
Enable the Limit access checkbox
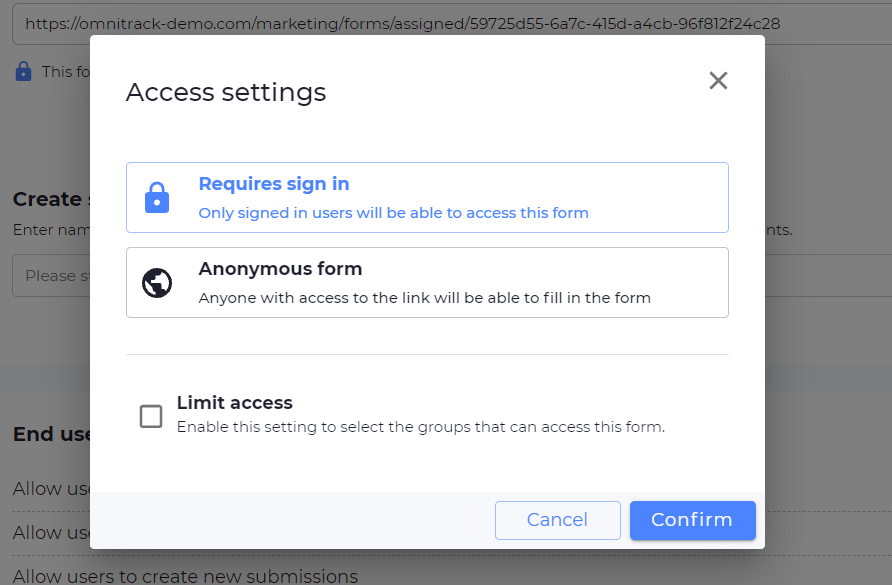point(151,416)
